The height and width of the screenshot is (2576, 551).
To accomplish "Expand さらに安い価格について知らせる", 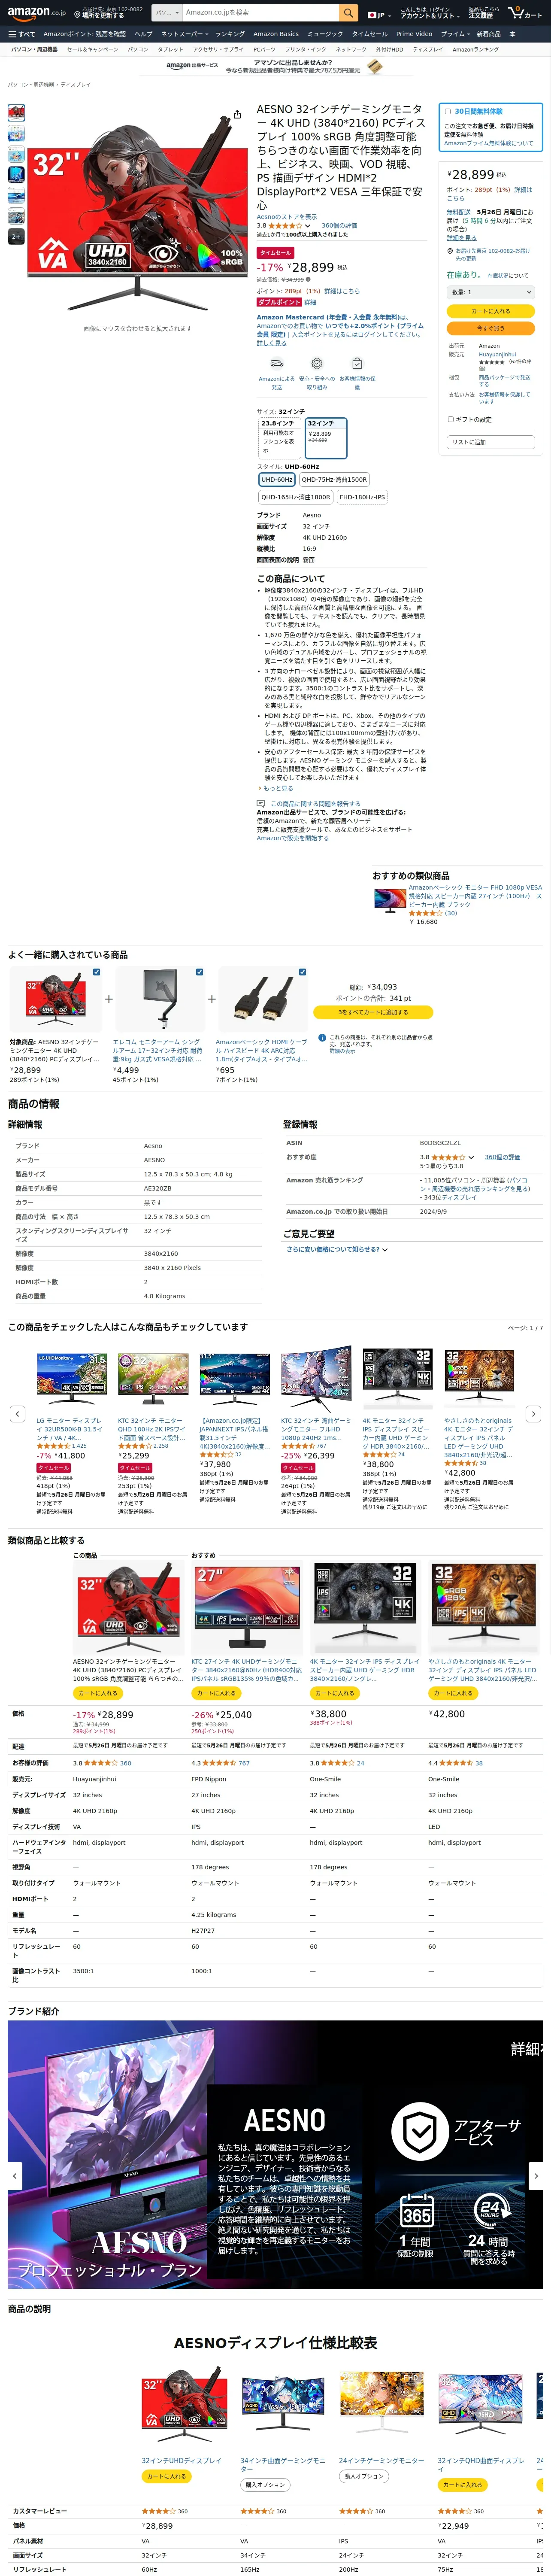I will pos(337,1249).
